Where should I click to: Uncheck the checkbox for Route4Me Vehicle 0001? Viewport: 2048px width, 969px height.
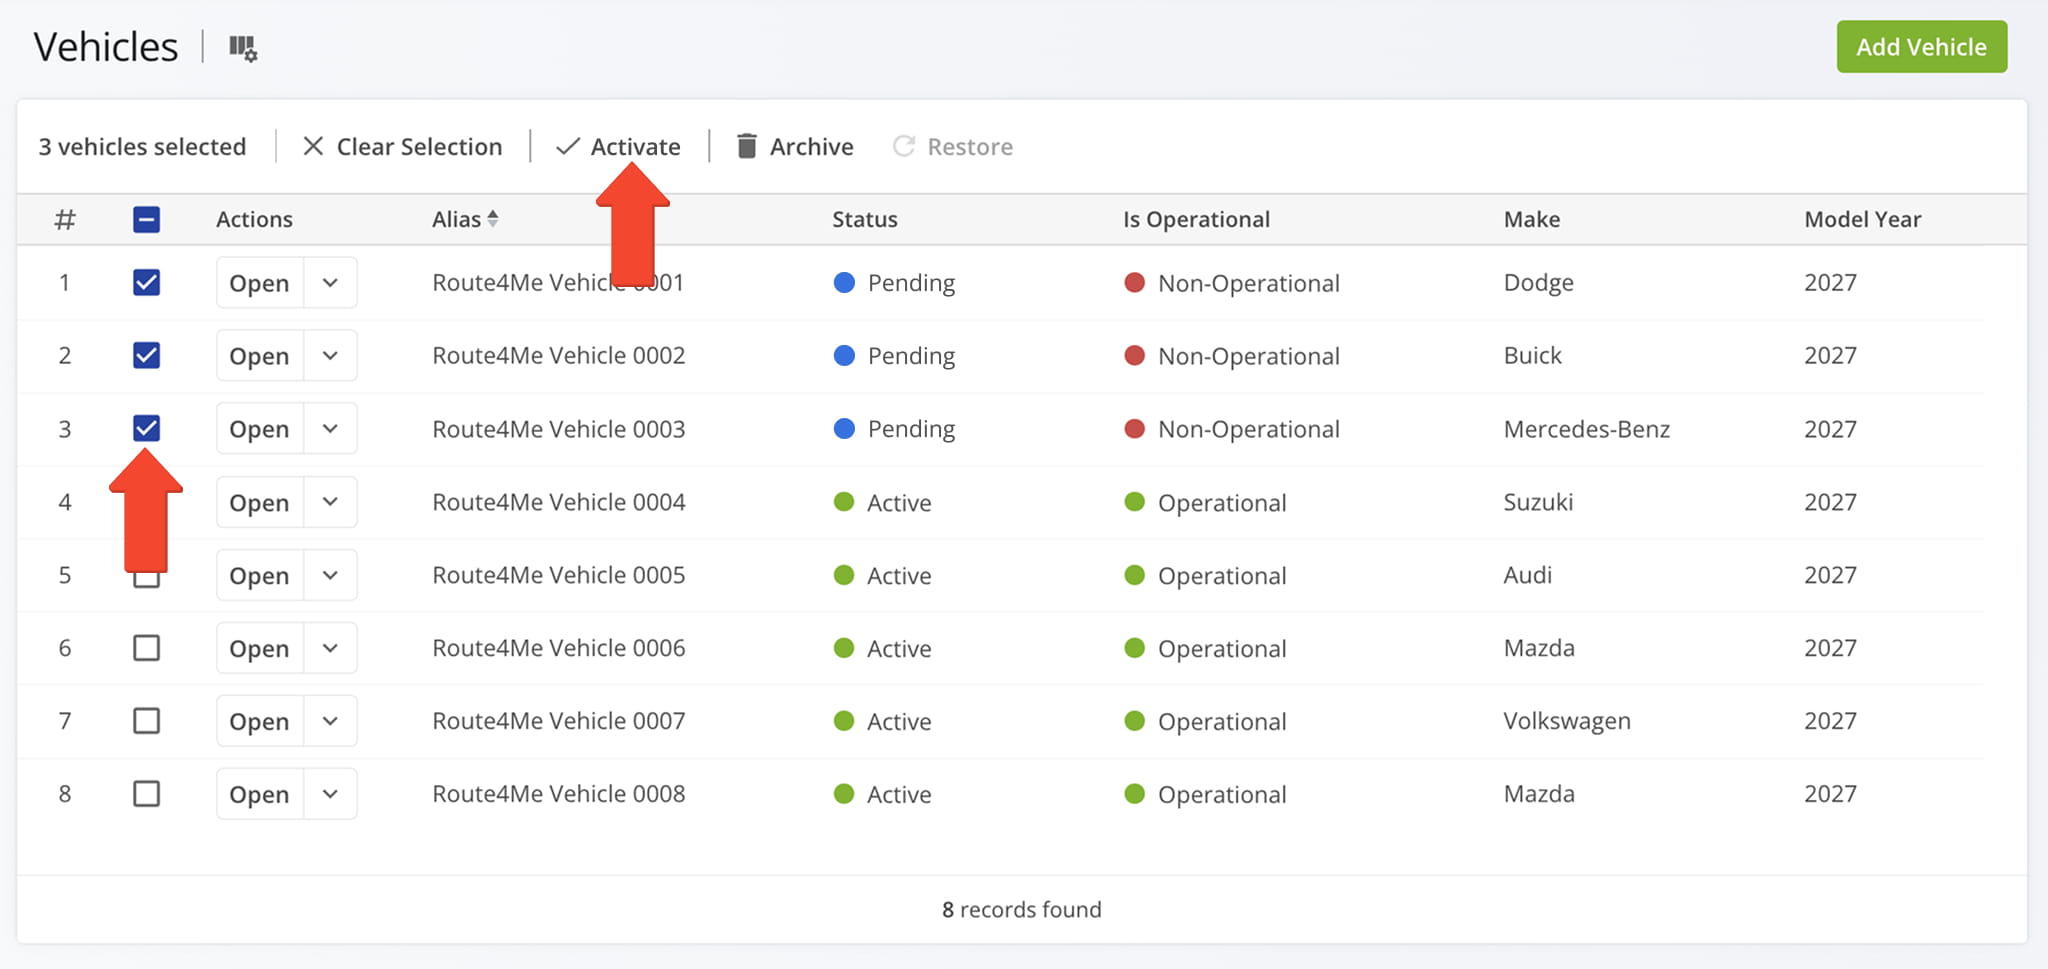146,283
